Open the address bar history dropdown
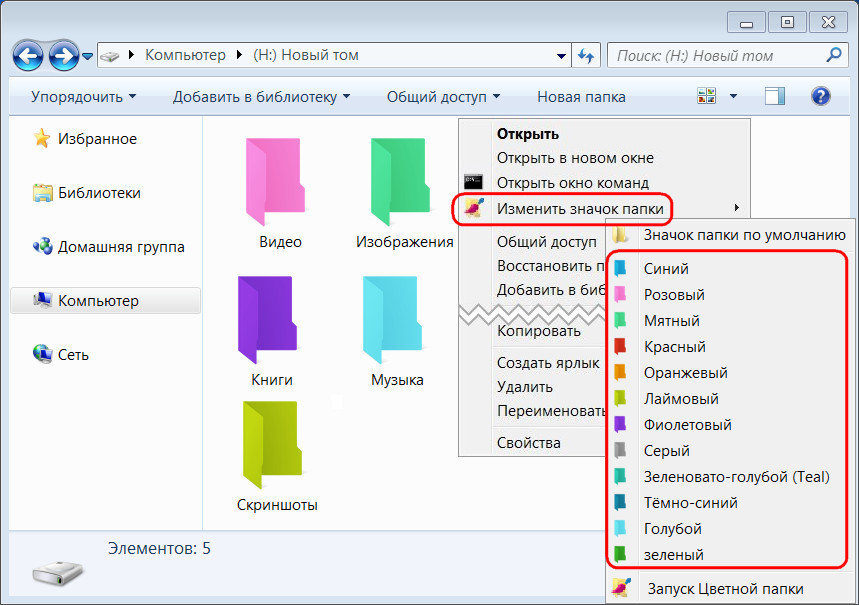The image size is (859, 605). coord(561,56)
